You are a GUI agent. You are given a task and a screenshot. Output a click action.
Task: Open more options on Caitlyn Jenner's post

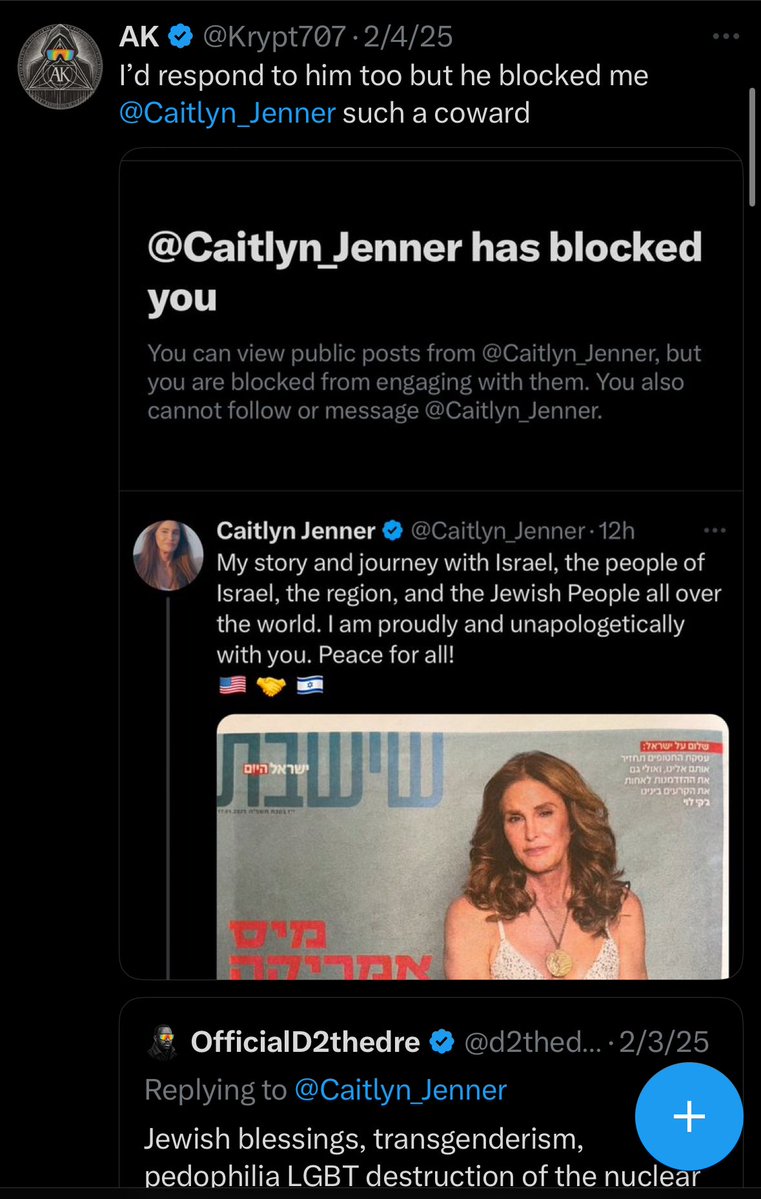click(714, 529)
